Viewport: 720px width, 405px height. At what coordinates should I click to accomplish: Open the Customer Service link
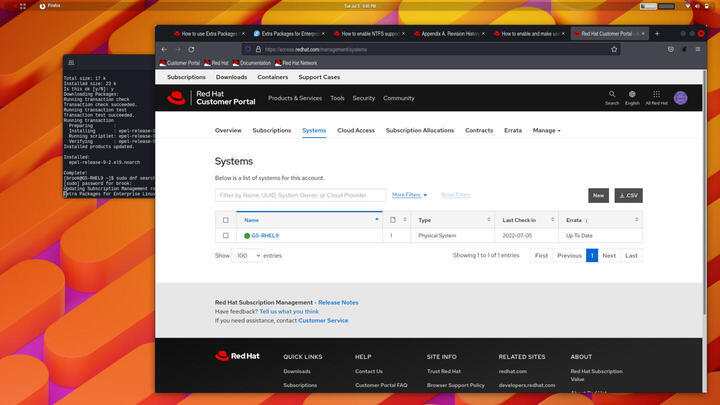323,321
